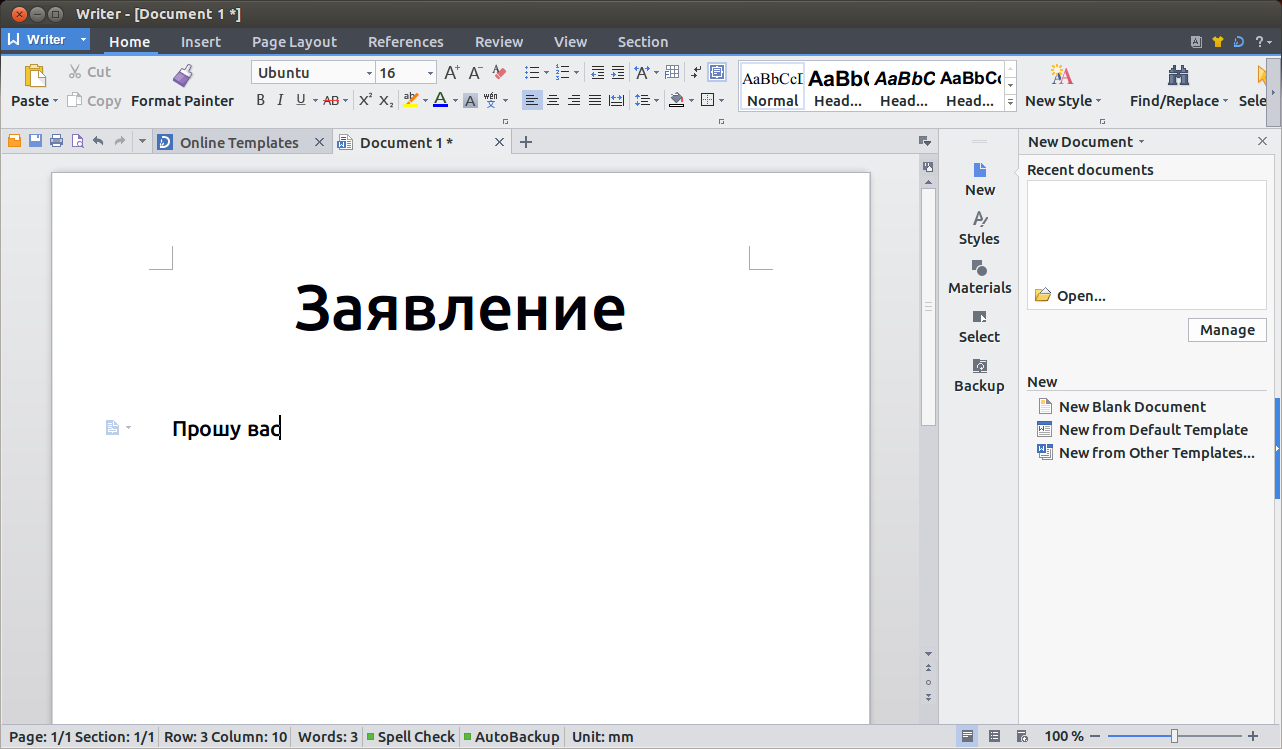Toggle justified text alignment

pyautogui.click(x=594, y=100)
